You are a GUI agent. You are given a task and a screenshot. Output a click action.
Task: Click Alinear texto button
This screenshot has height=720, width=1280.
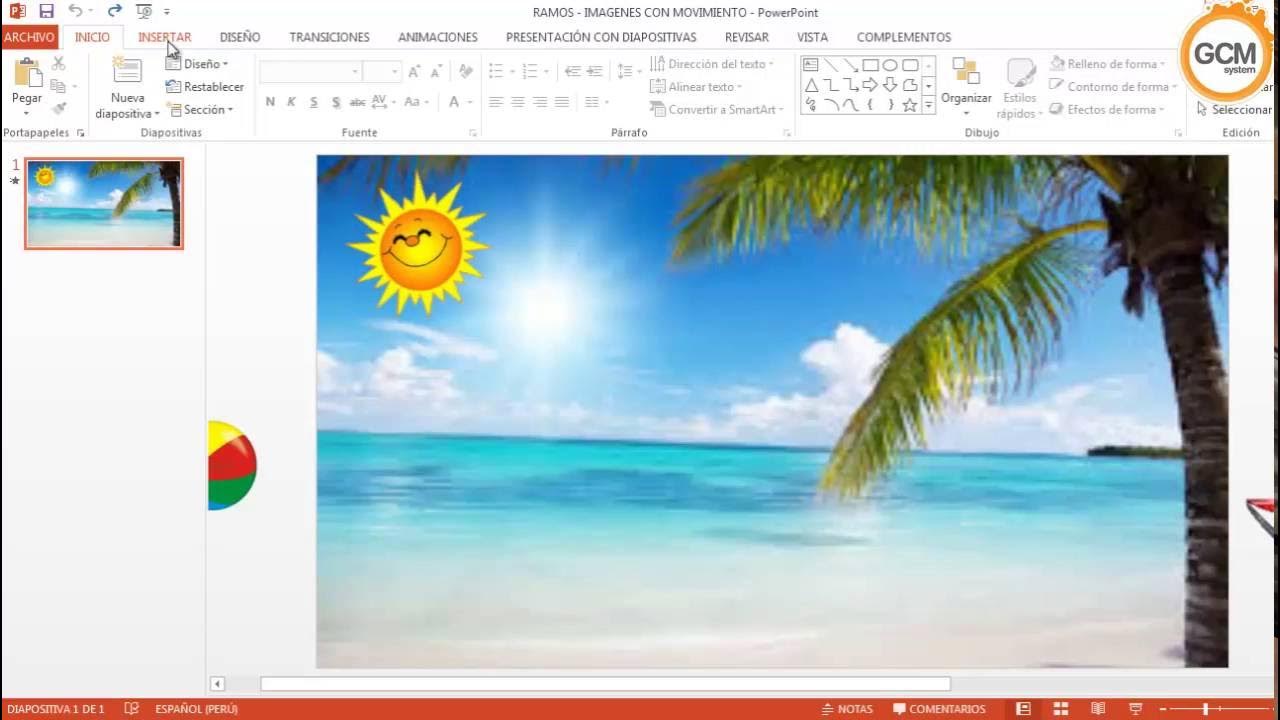(x=697, y=87)
